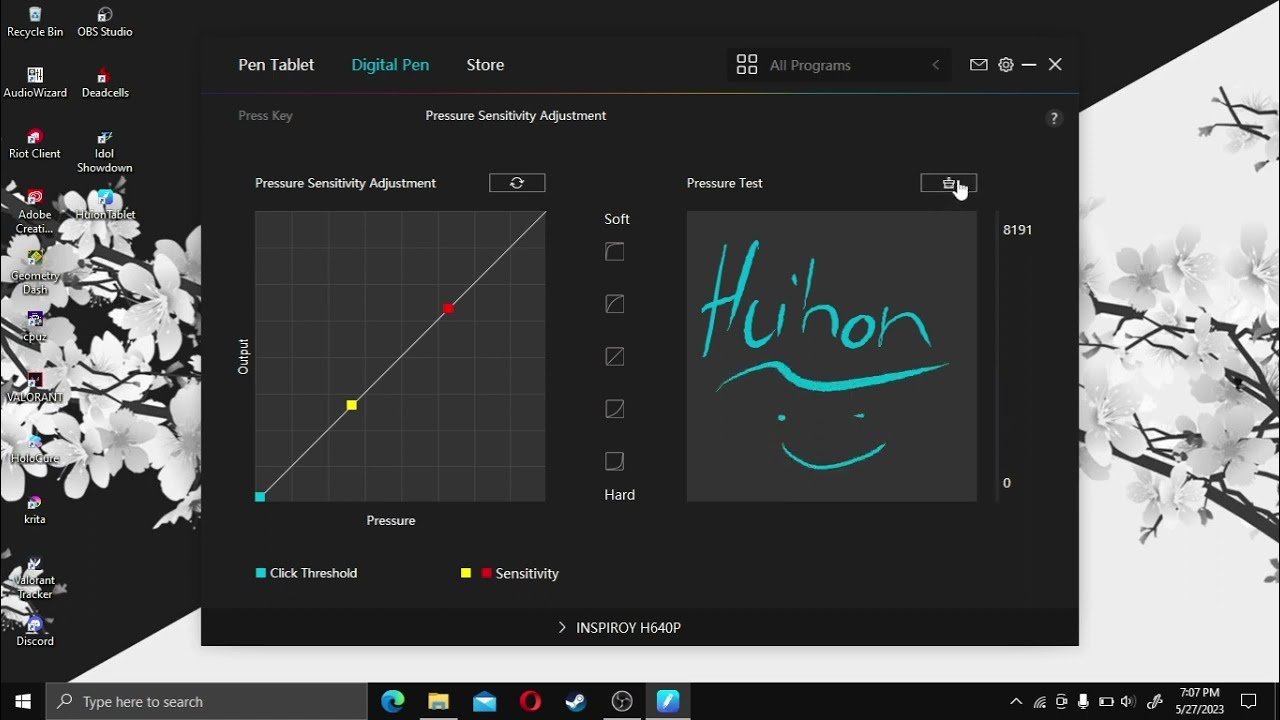Click the pen icon in system tray
This screenshot has height=720, width=1280.
pyautogui.click(x=1155, y=702)
